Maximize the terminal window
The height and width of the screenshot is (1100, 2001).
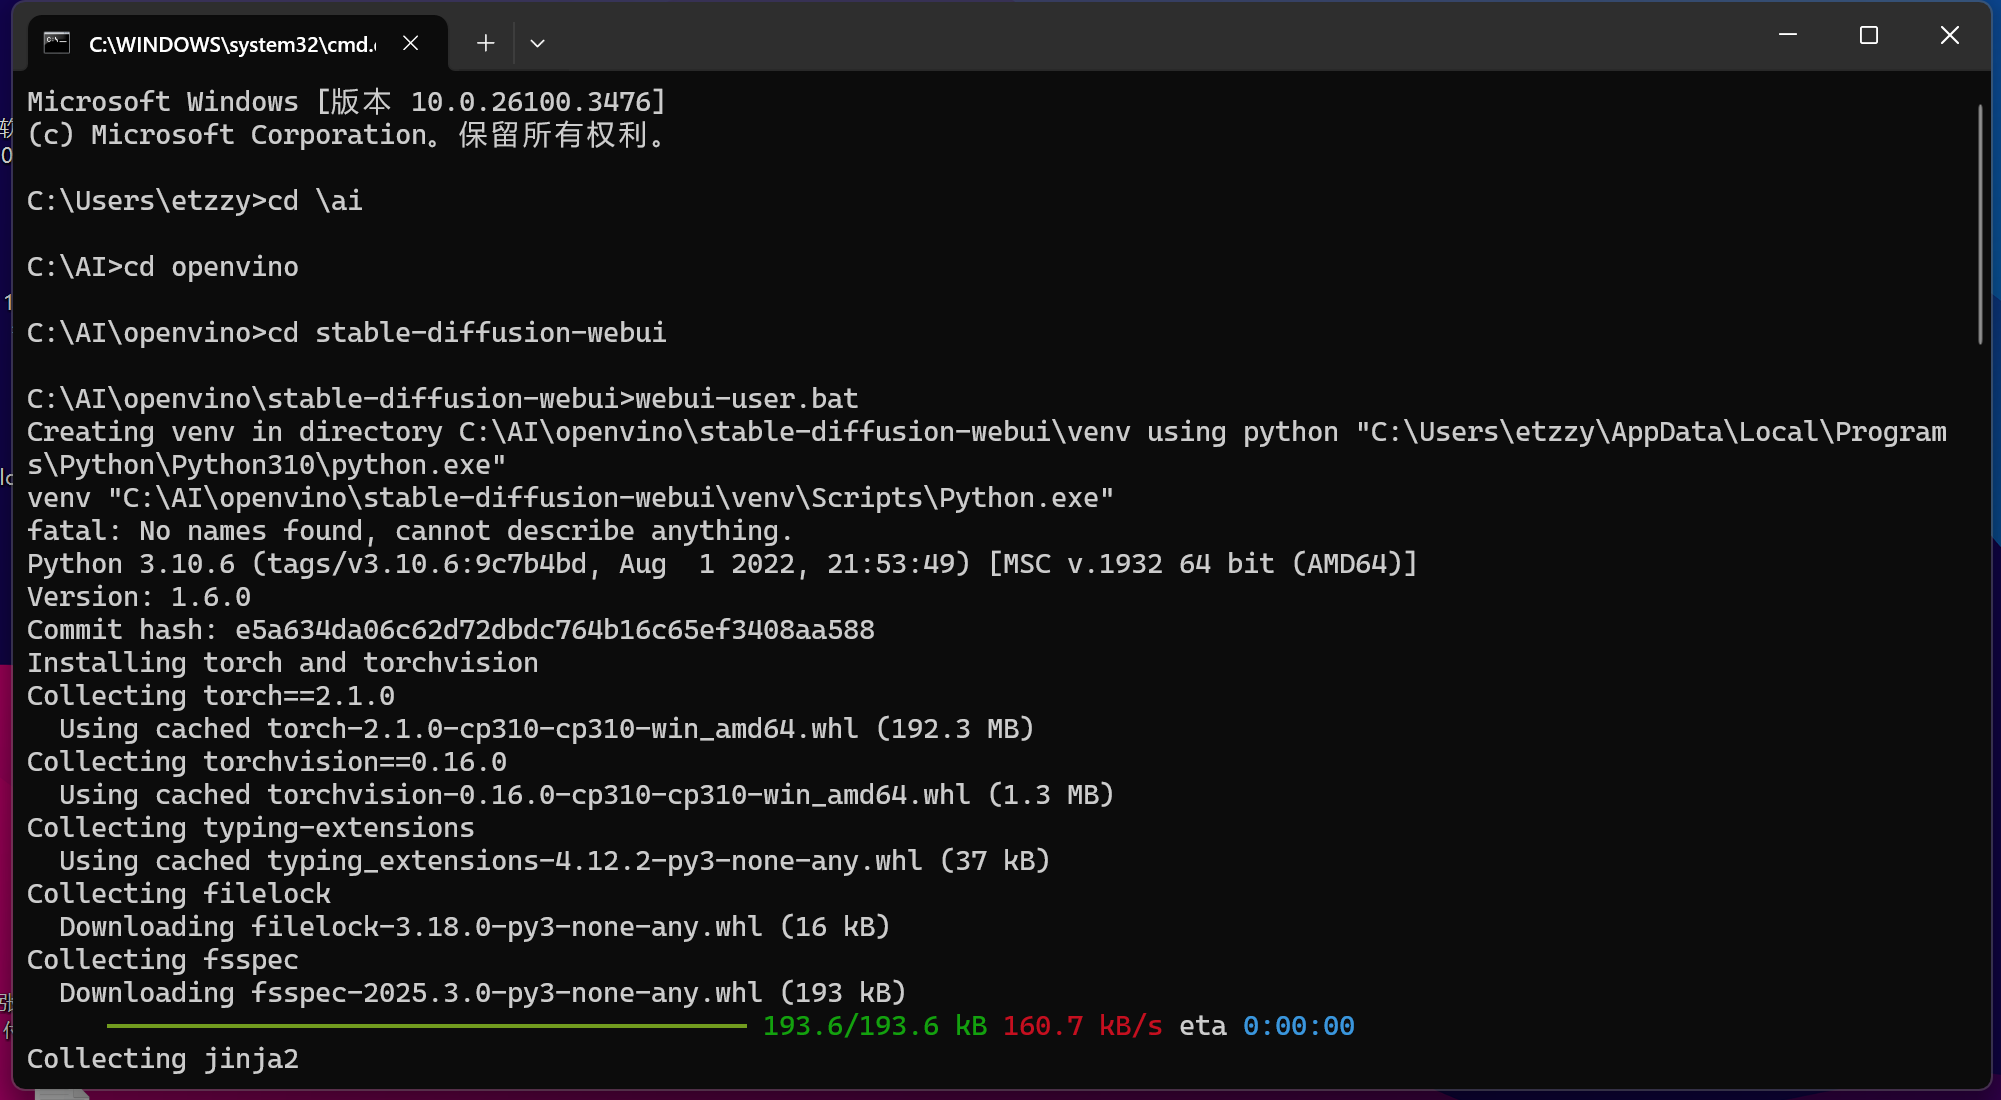pos(1868,36)
